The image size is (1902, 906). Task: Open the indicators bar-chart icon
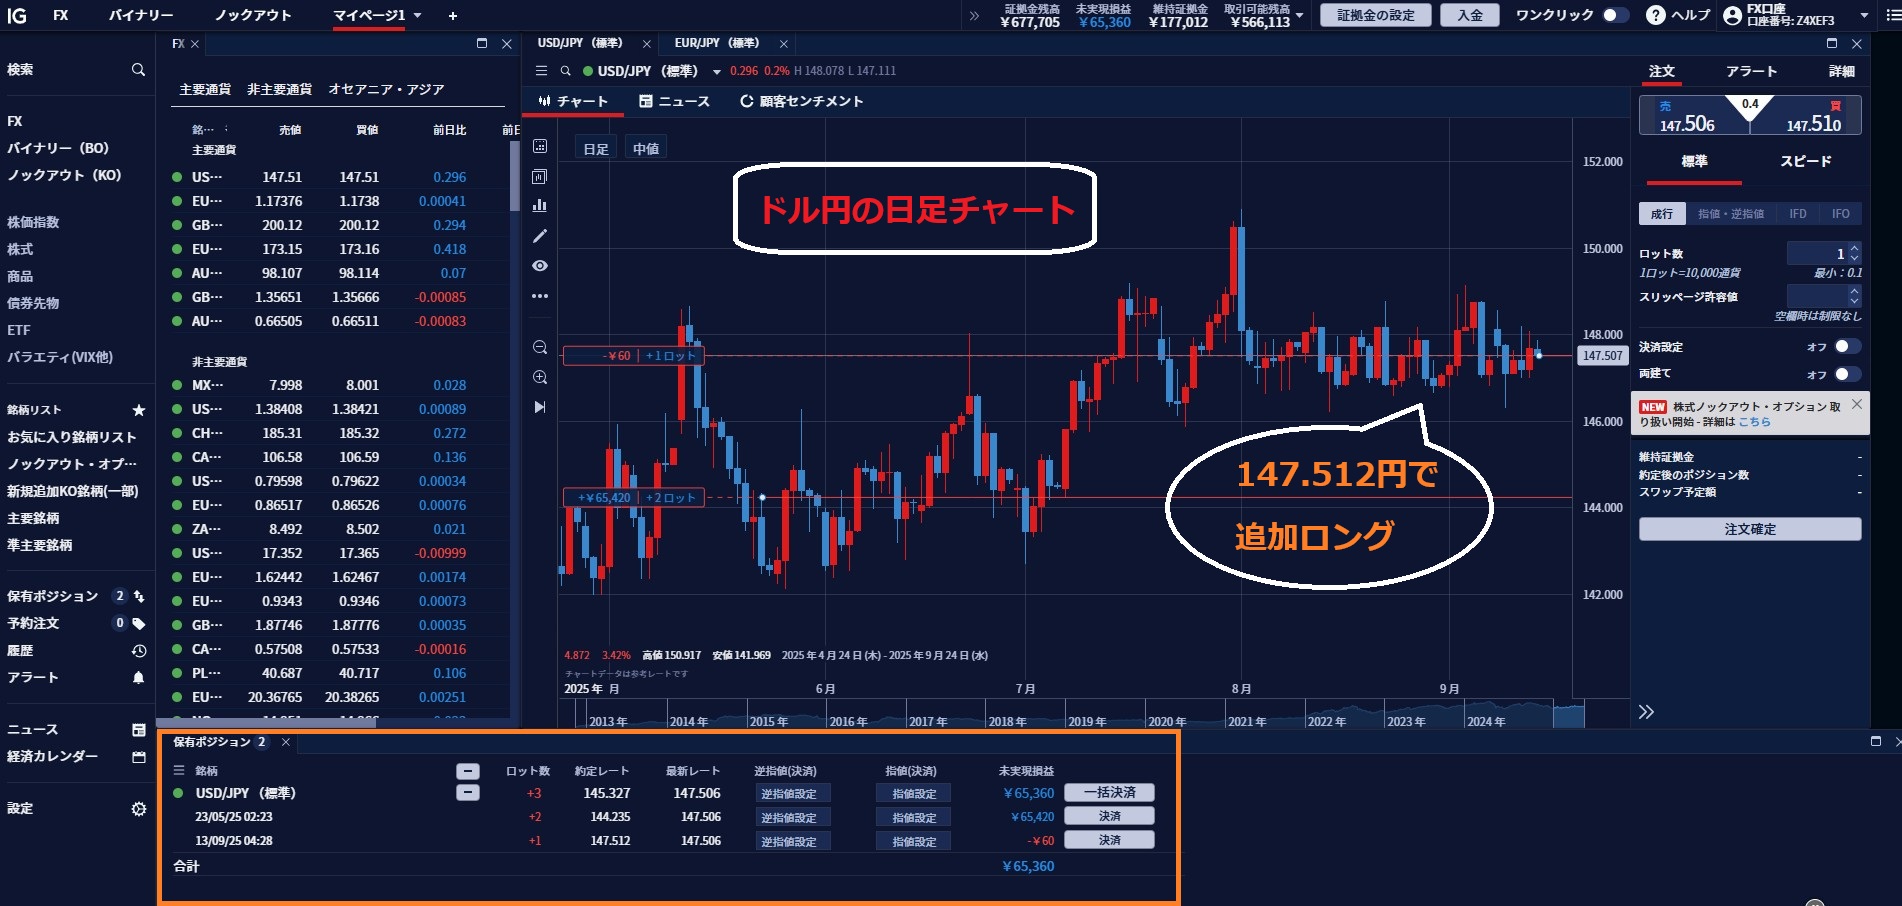tap(540, 205)
